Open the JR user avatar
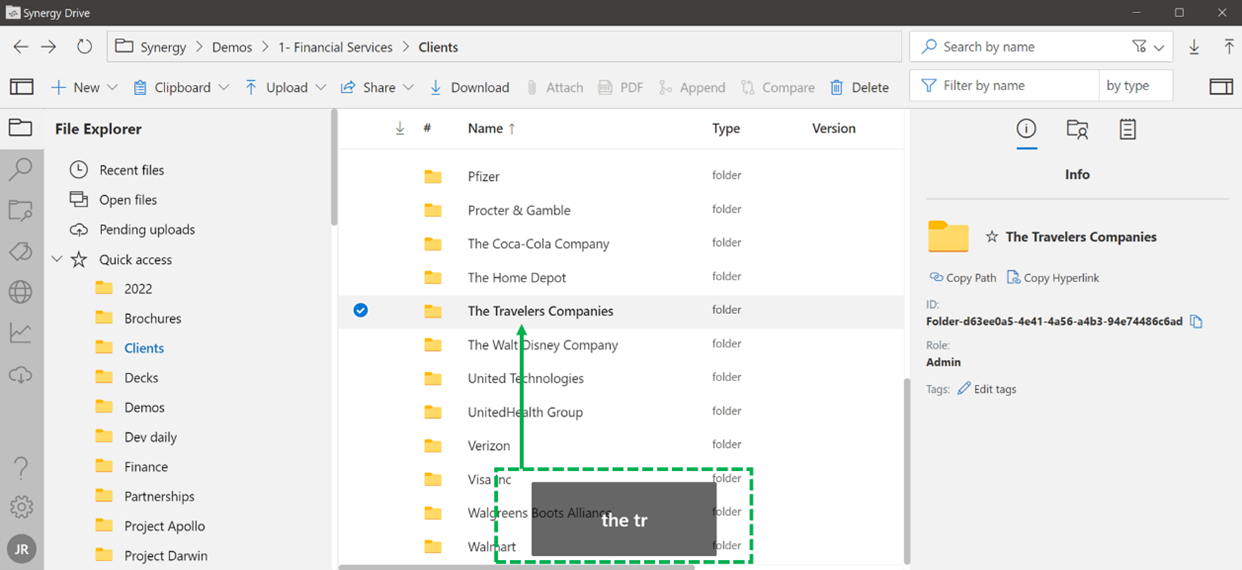Viewport: 1242px width, 570px height. point(21,548)
